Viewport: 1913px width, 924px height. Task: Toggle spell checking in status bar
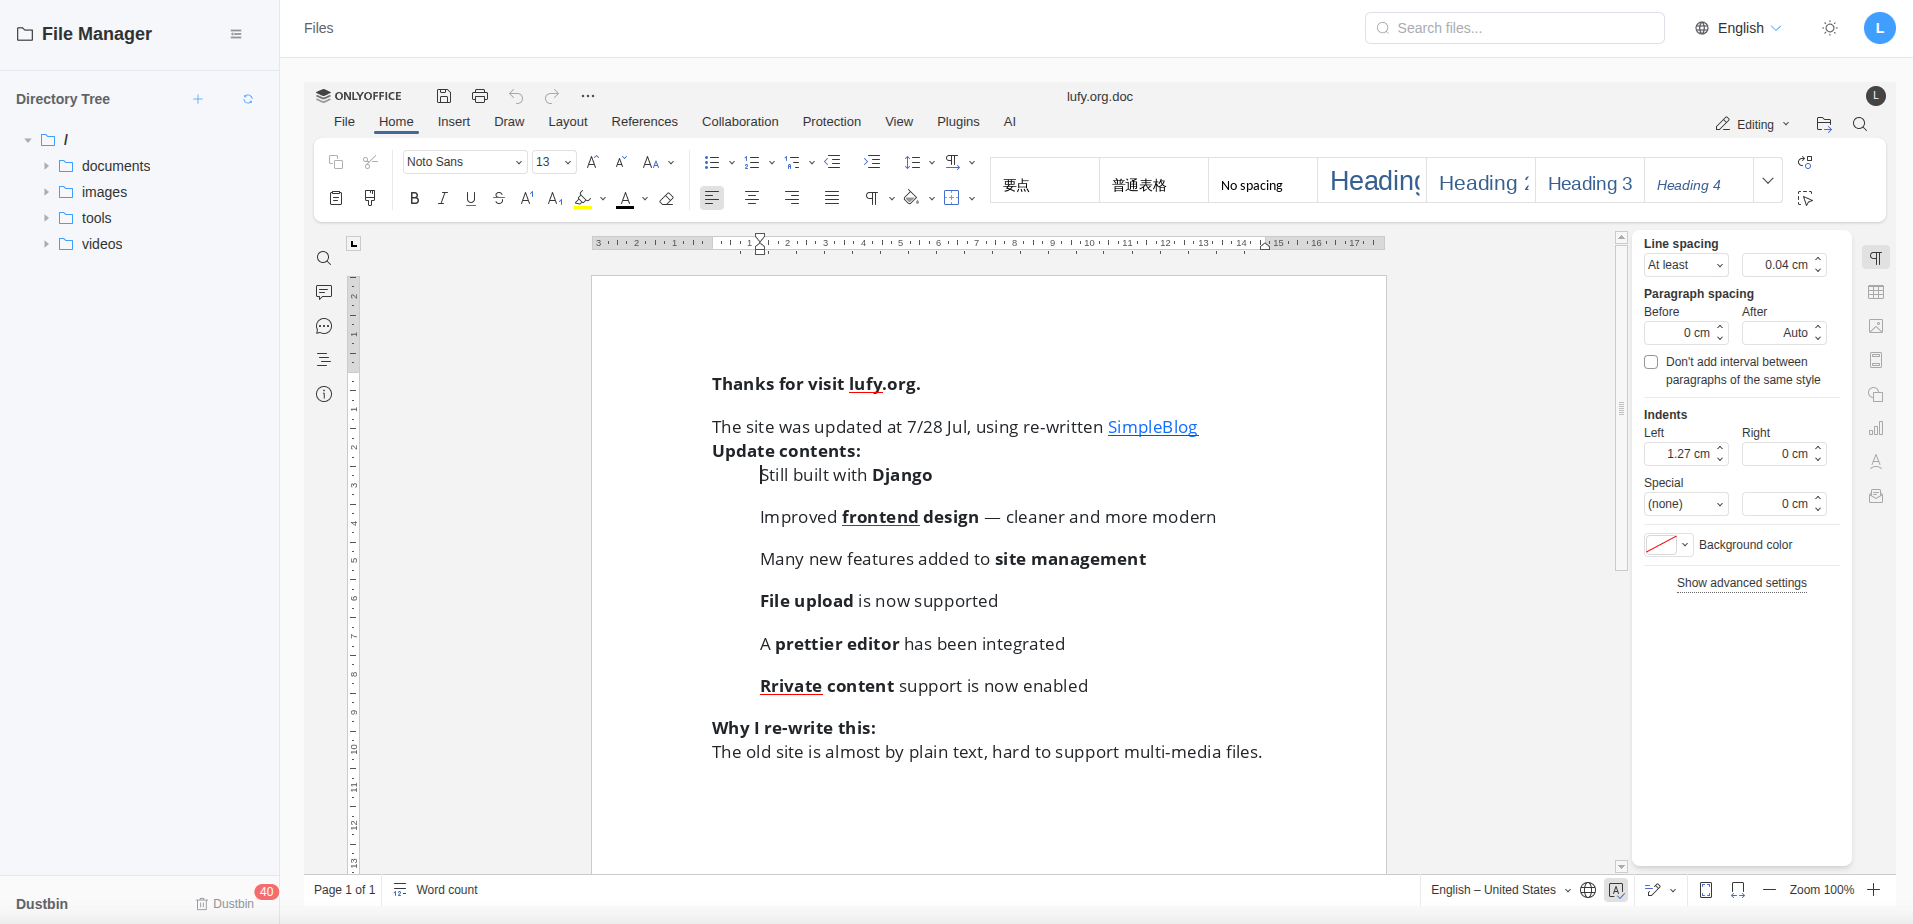pyautogui.click(x=1616, y=890)
